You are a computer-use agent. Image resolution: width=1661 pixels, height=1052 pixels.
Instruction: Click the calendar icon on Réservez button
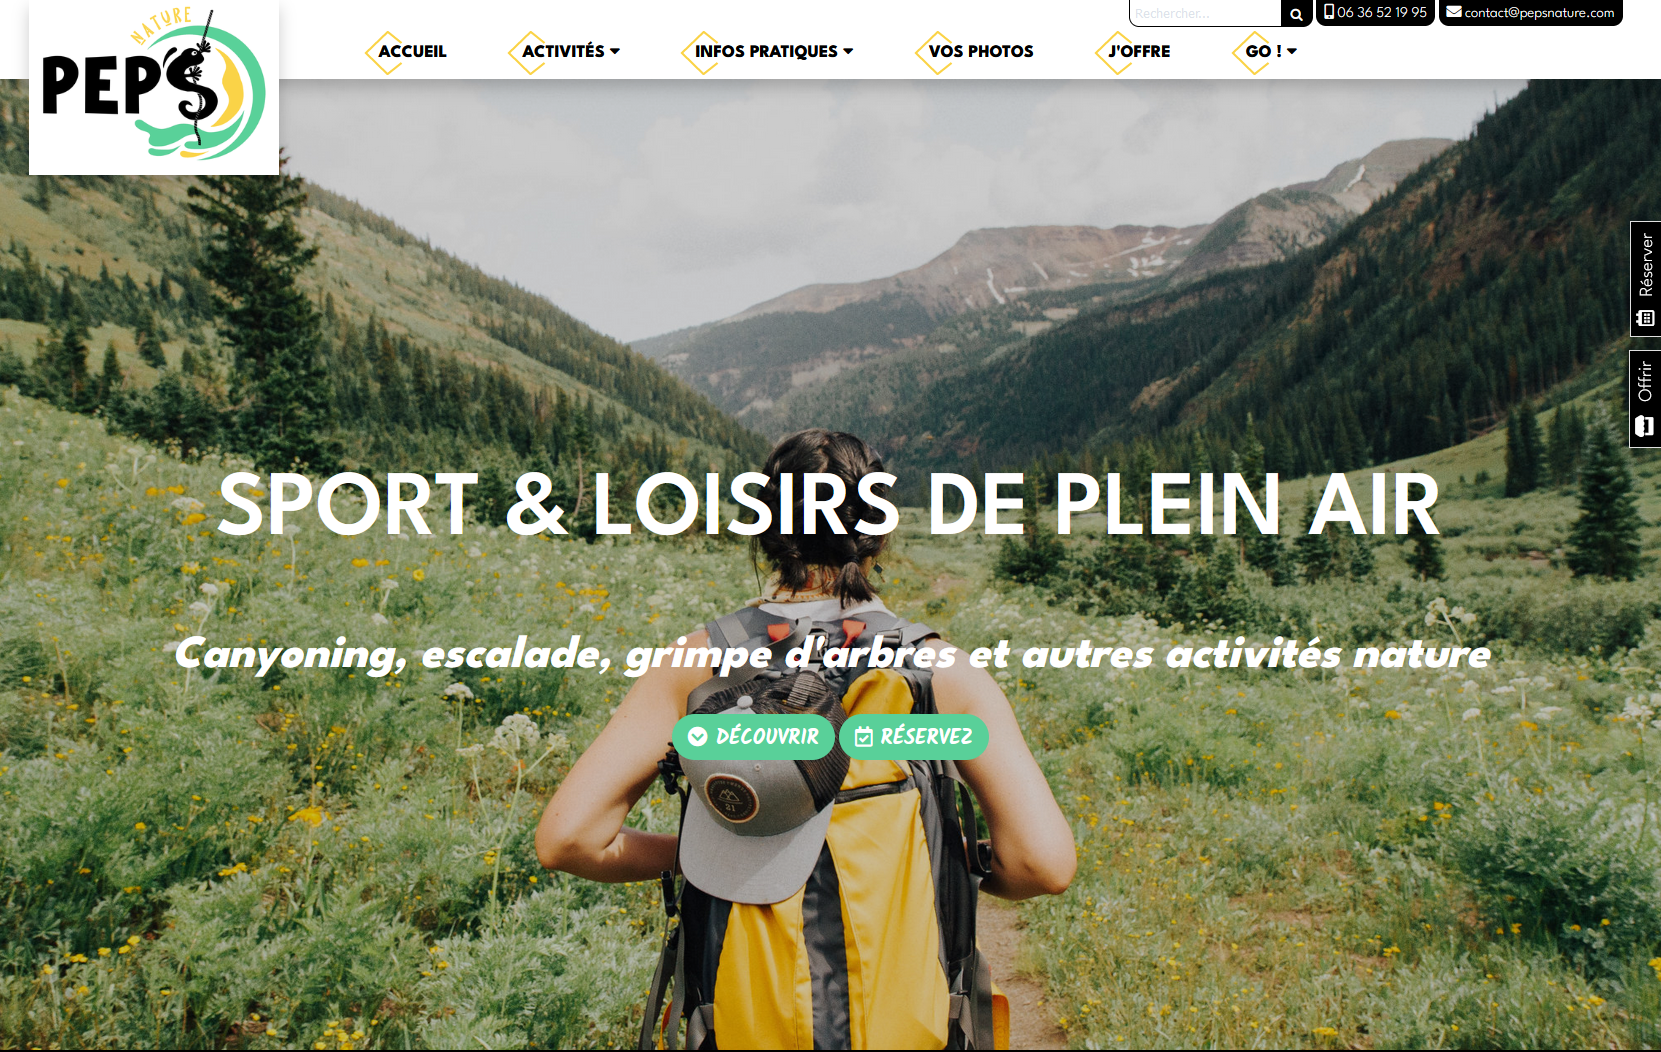(864, 737)
